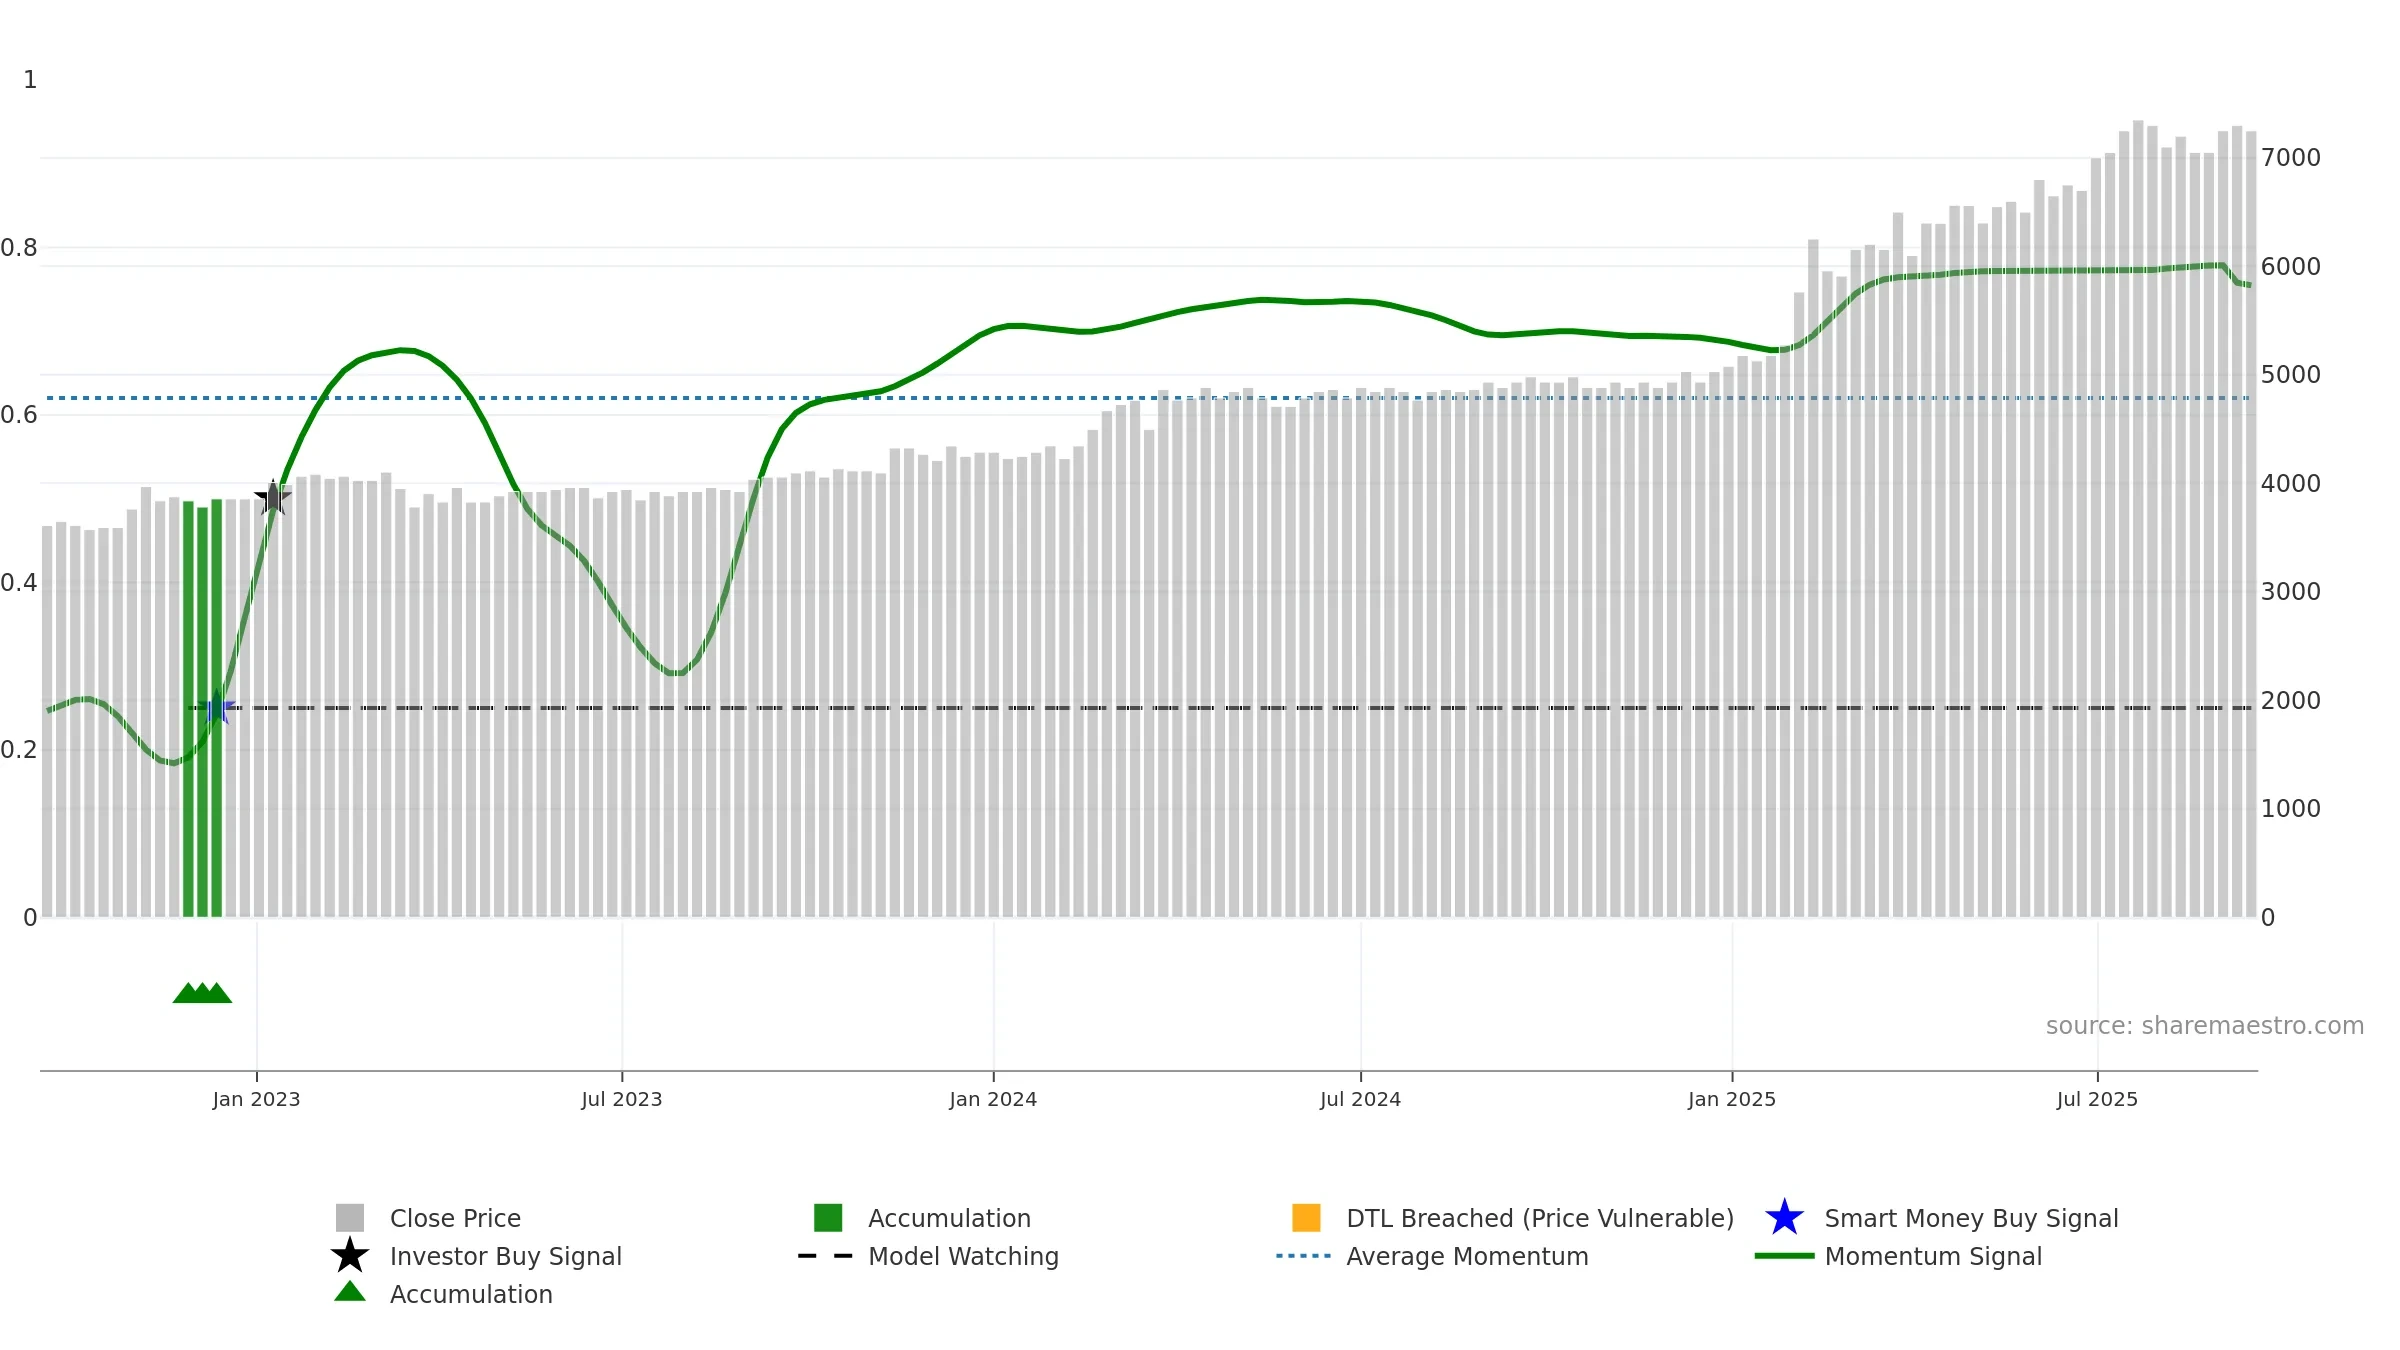Toggle the Momentum Signal legend label

[1933, 1256]
